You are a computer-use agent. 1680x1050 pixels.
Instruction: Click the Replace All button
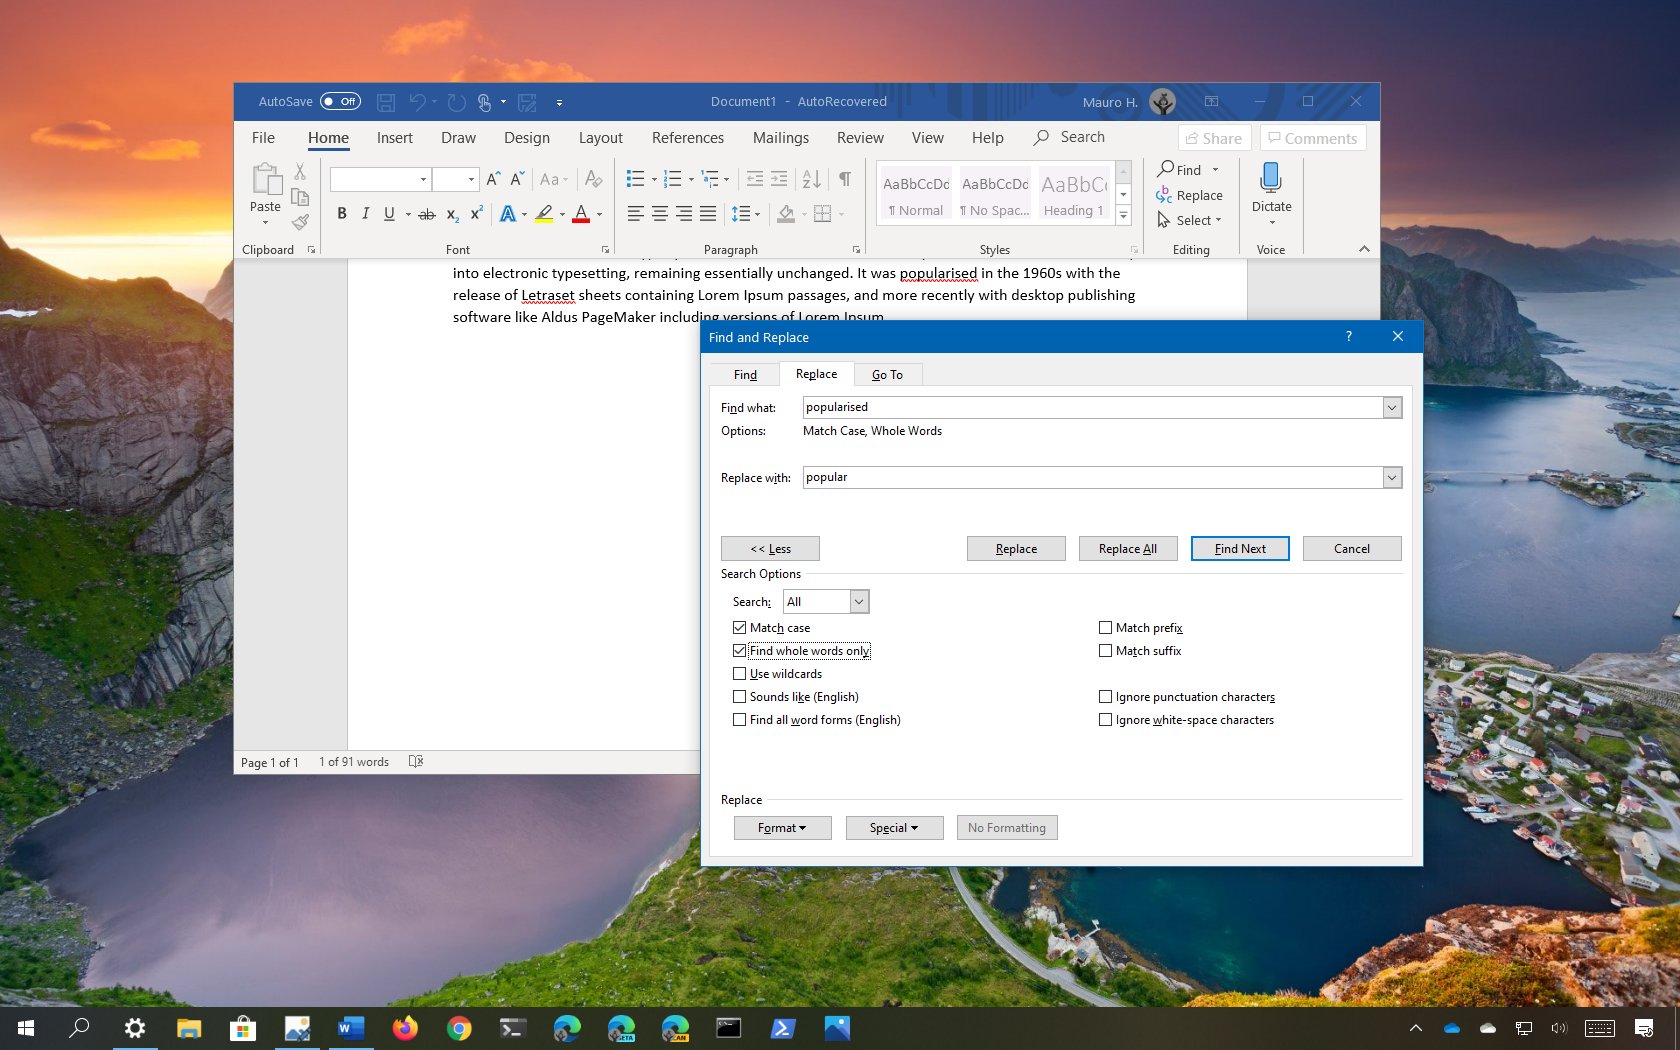pyautogui.click(x=1127, y=548)
